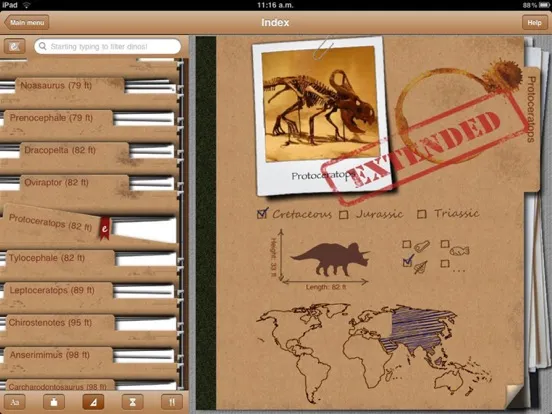Tap the 'Height: 33 ft' label
The width and height of the screenshot is (552, 414).
click(x=273, y=258)
